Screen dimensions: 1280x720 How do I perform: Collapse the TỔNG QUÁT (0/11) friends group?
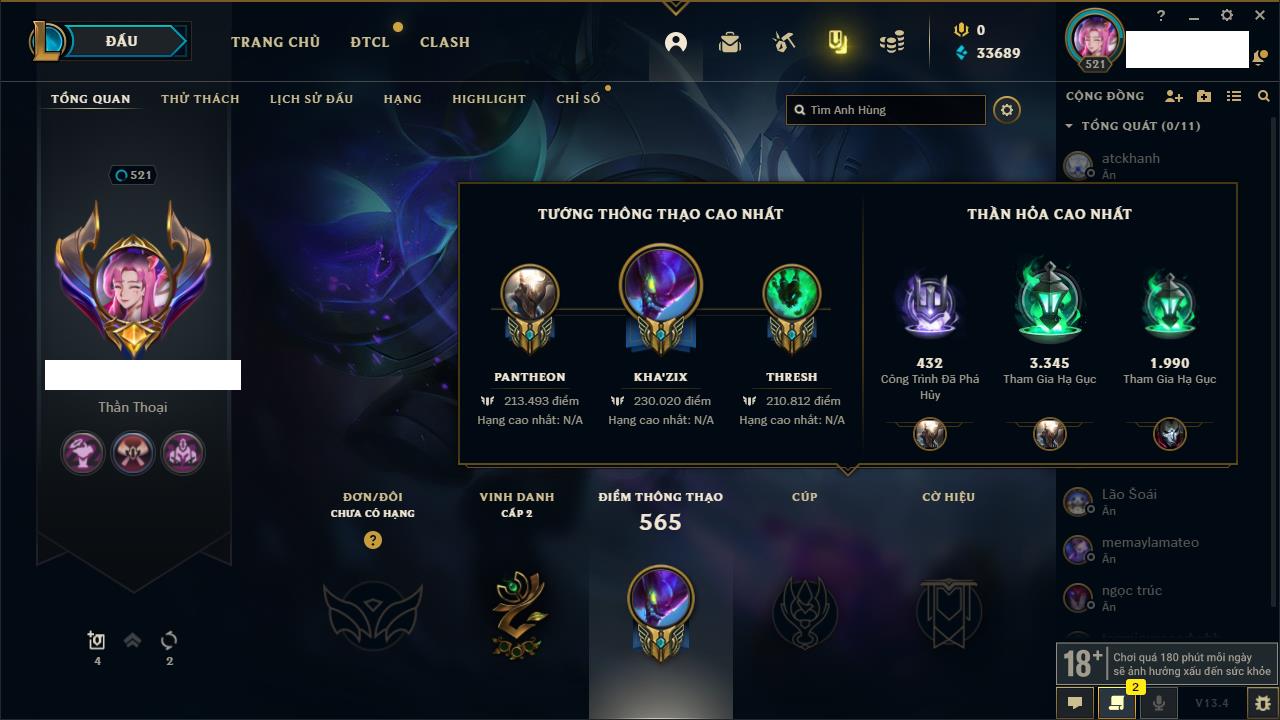click(1133, 126)
